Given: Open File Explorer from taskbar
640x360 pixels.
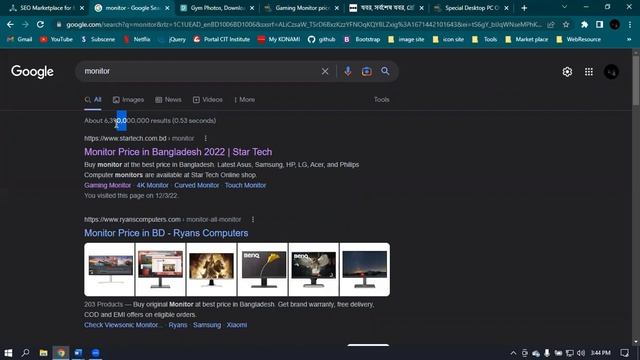Looking at the screenshot, I should pyautogui.click(x=43, y=353).
